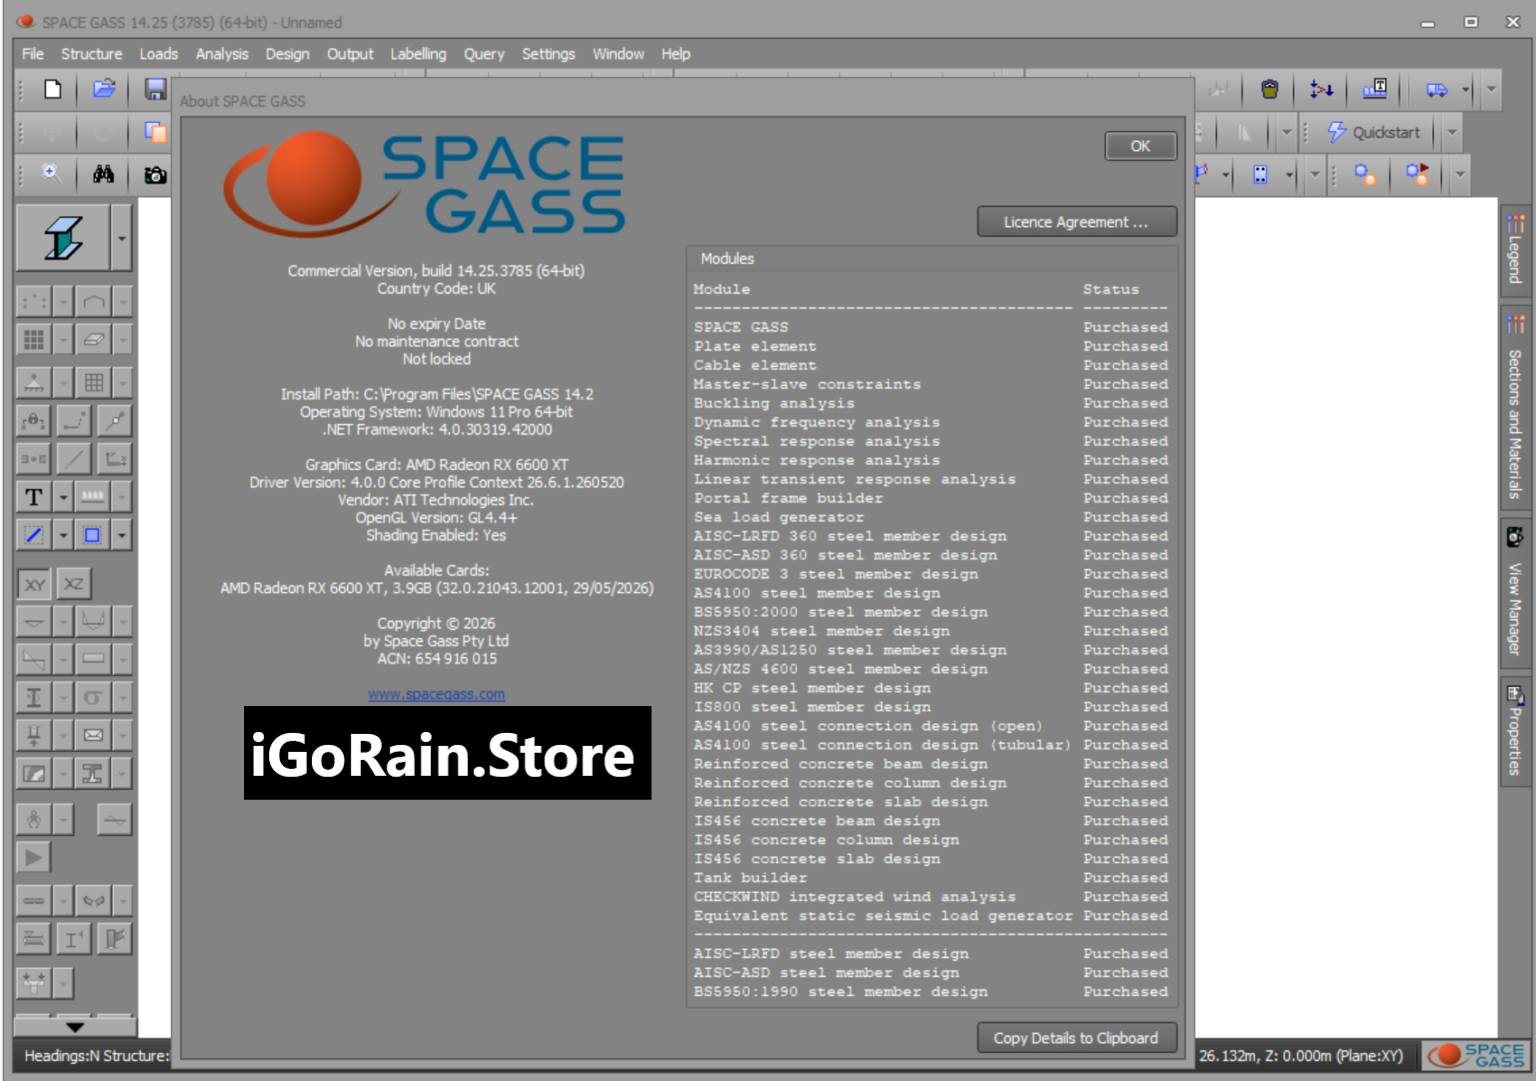Click the support restraint triangle icon
The image size is (1536, 1081).
tap(33, 382)
